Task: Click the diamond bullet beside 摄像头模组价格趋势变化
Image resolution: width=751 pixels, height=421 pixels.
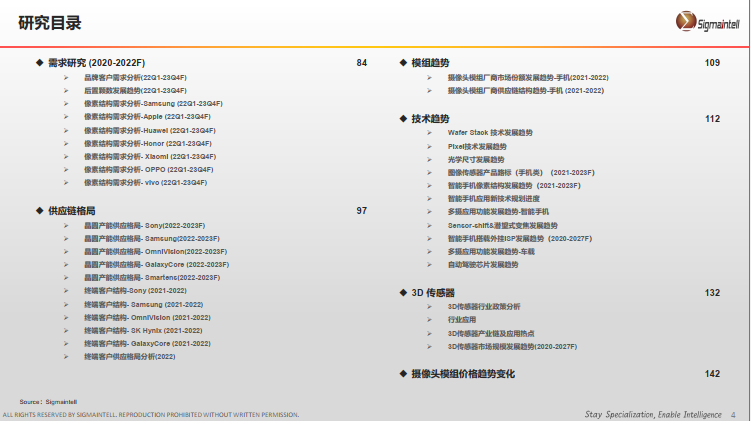Action: 402,373
